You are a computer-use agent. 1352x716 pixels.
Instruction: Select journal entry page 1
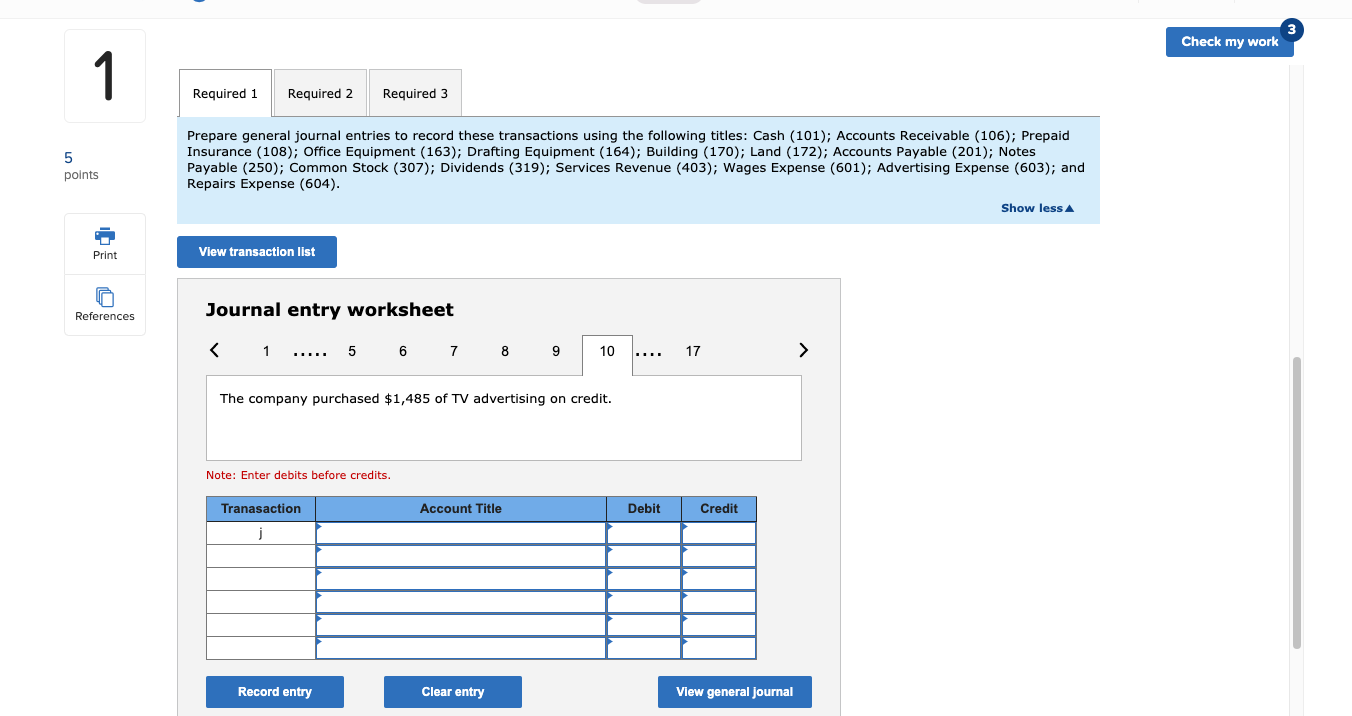point(266,351)
